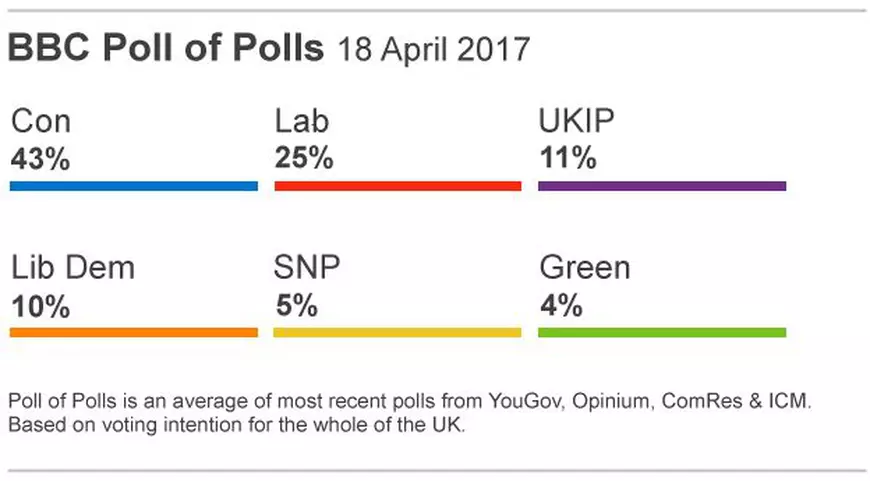Click the "Con" party label
The image size is (870, 481).
click(x=41, y=122)
